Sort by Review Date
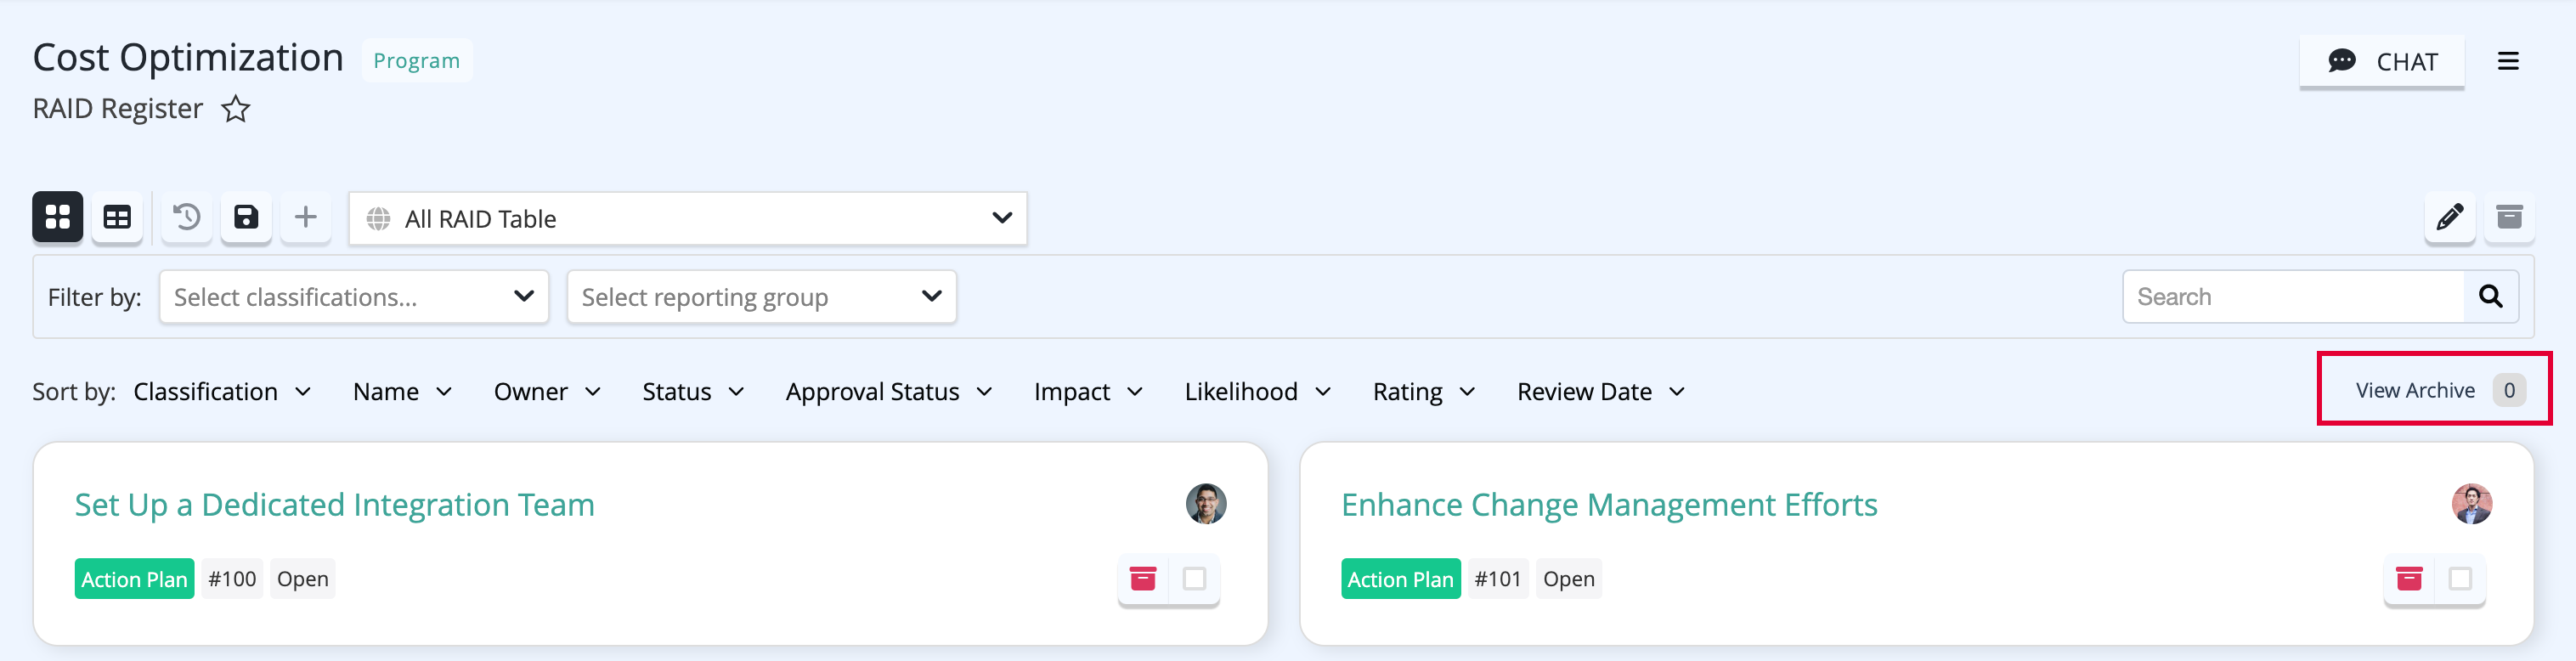Image resolution: width=2576 pixels, height=661 pixels. [1601, 392]
